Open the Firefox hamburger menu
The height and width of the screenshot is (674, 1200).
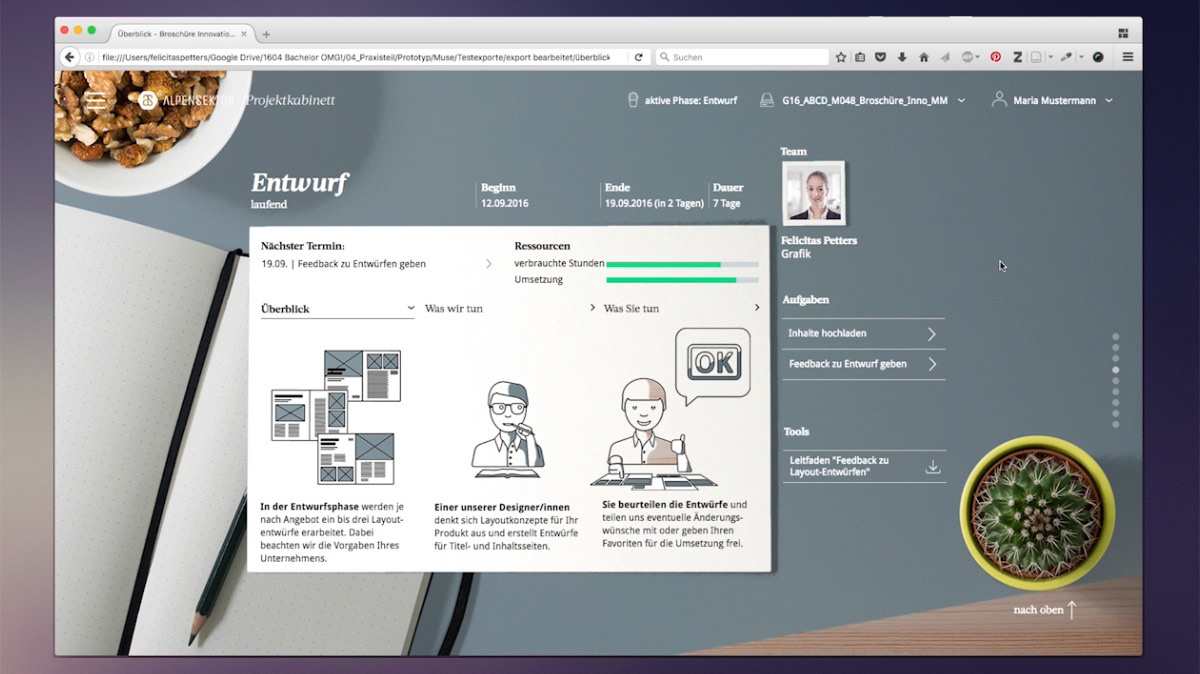coord(1128,57)
